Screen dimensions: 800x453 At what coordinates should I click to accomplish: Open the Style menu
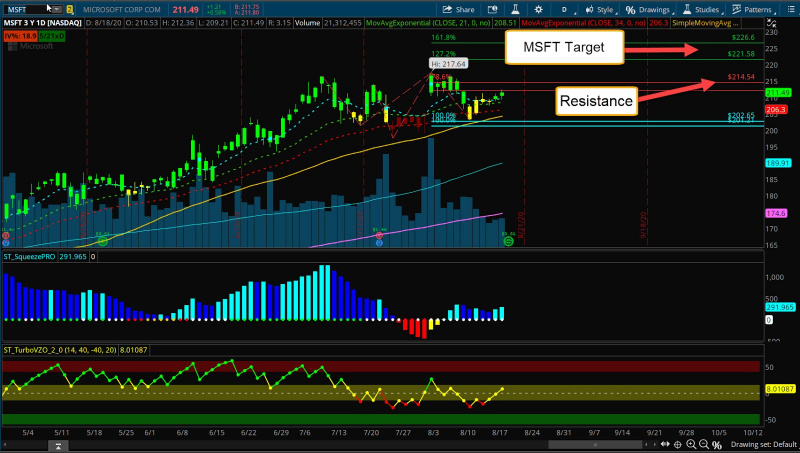[601, 9]
